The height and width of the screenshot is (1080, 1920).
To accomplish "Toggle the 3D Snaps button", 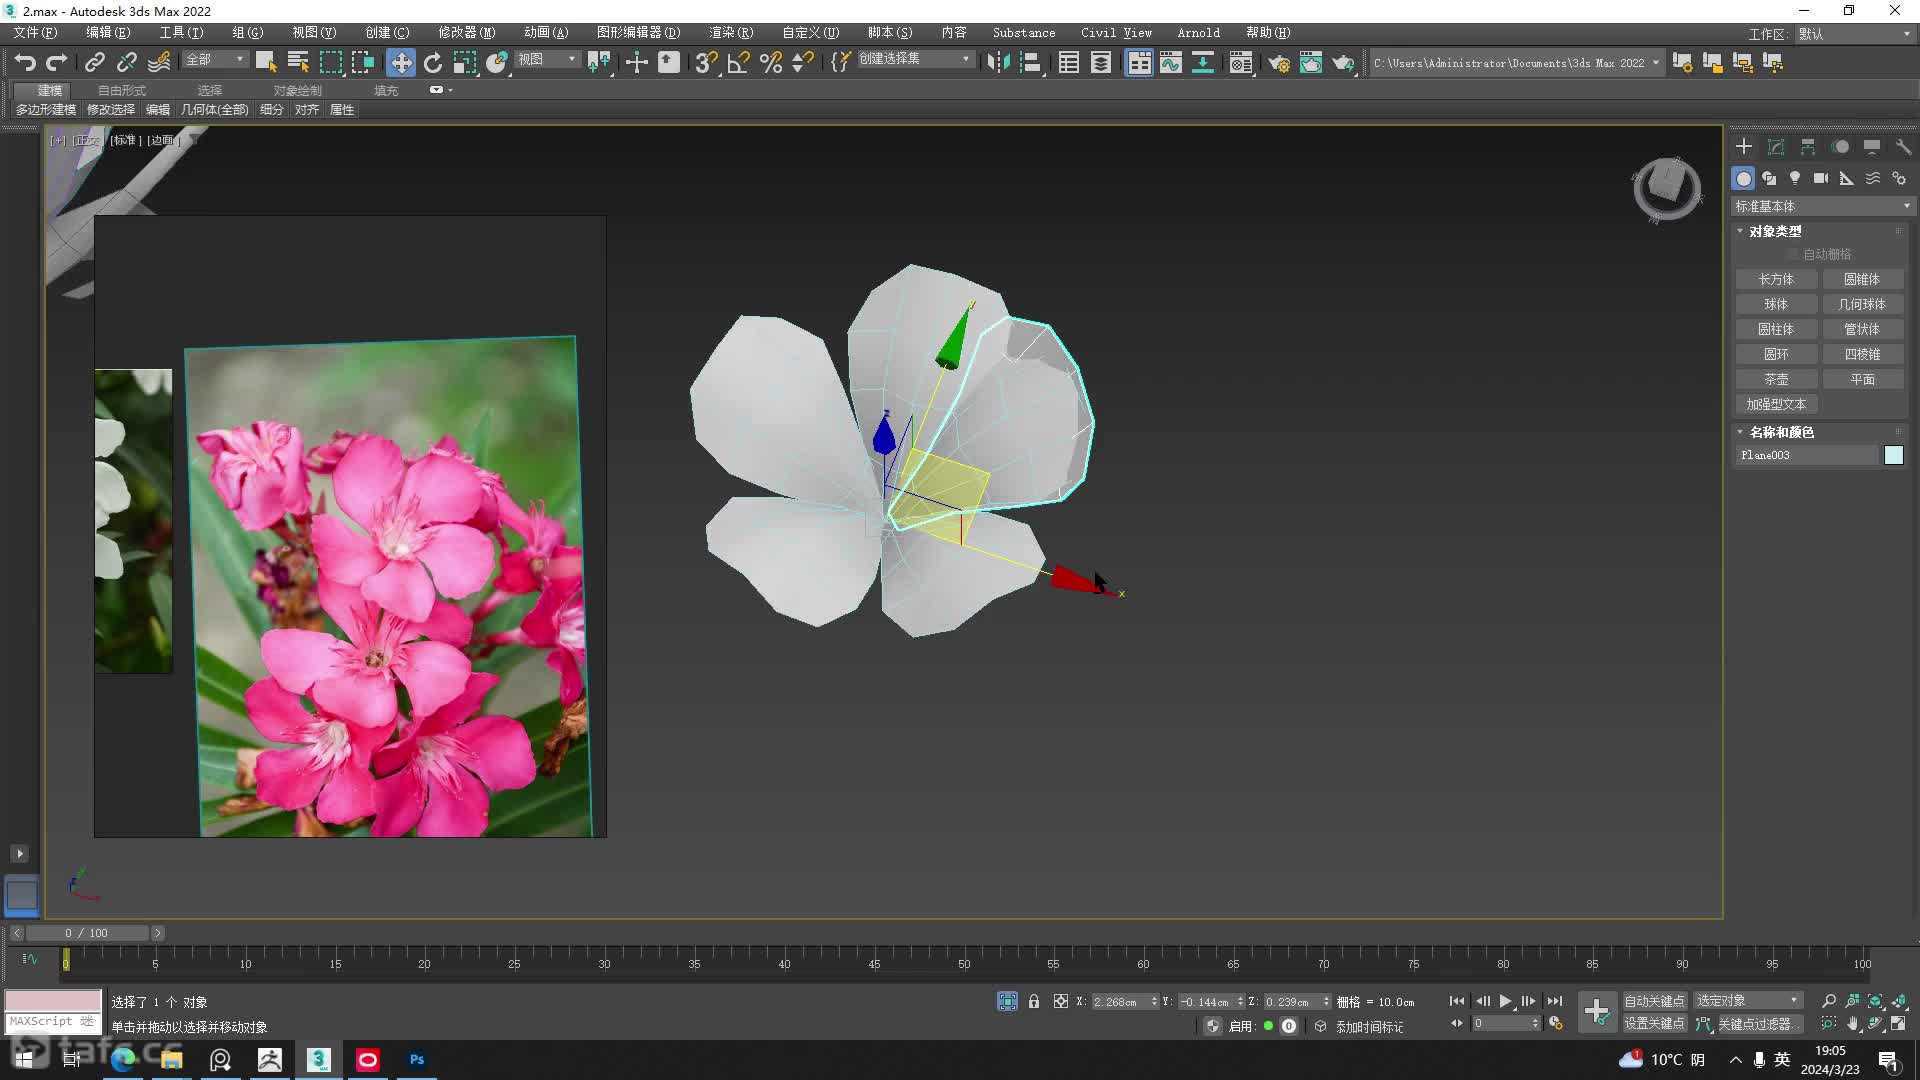I will [x=706, y=63].
